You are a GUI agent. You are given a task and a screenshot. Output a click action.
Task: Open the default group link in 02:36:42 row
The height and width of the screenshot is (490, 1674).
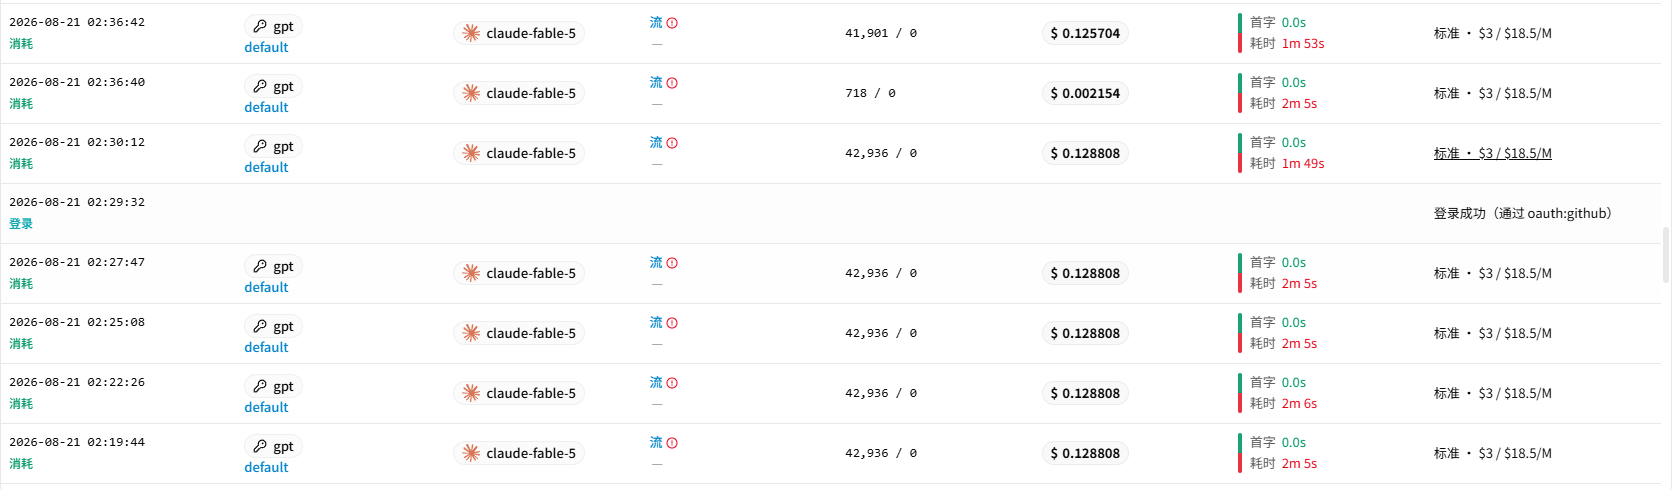266,47
